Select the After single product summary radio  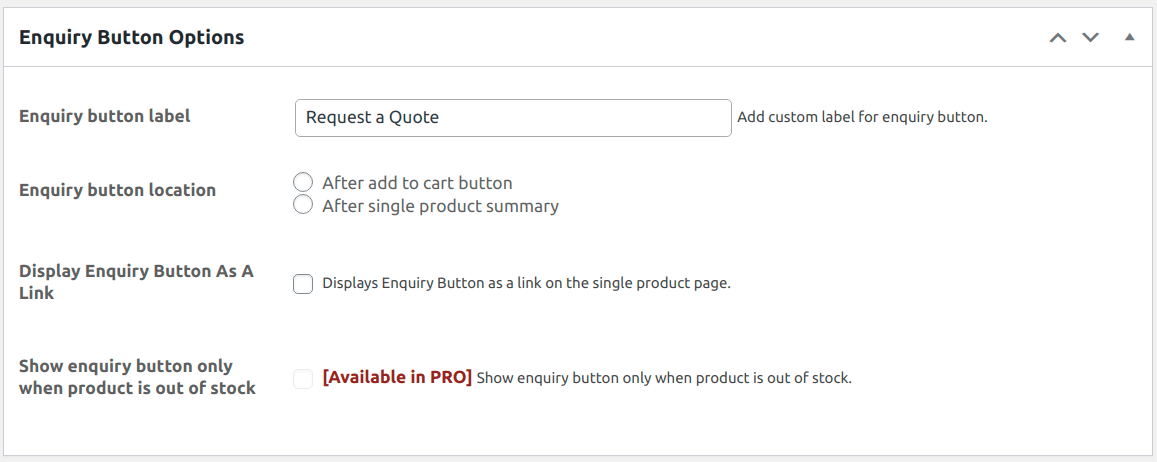pos(303,206)
